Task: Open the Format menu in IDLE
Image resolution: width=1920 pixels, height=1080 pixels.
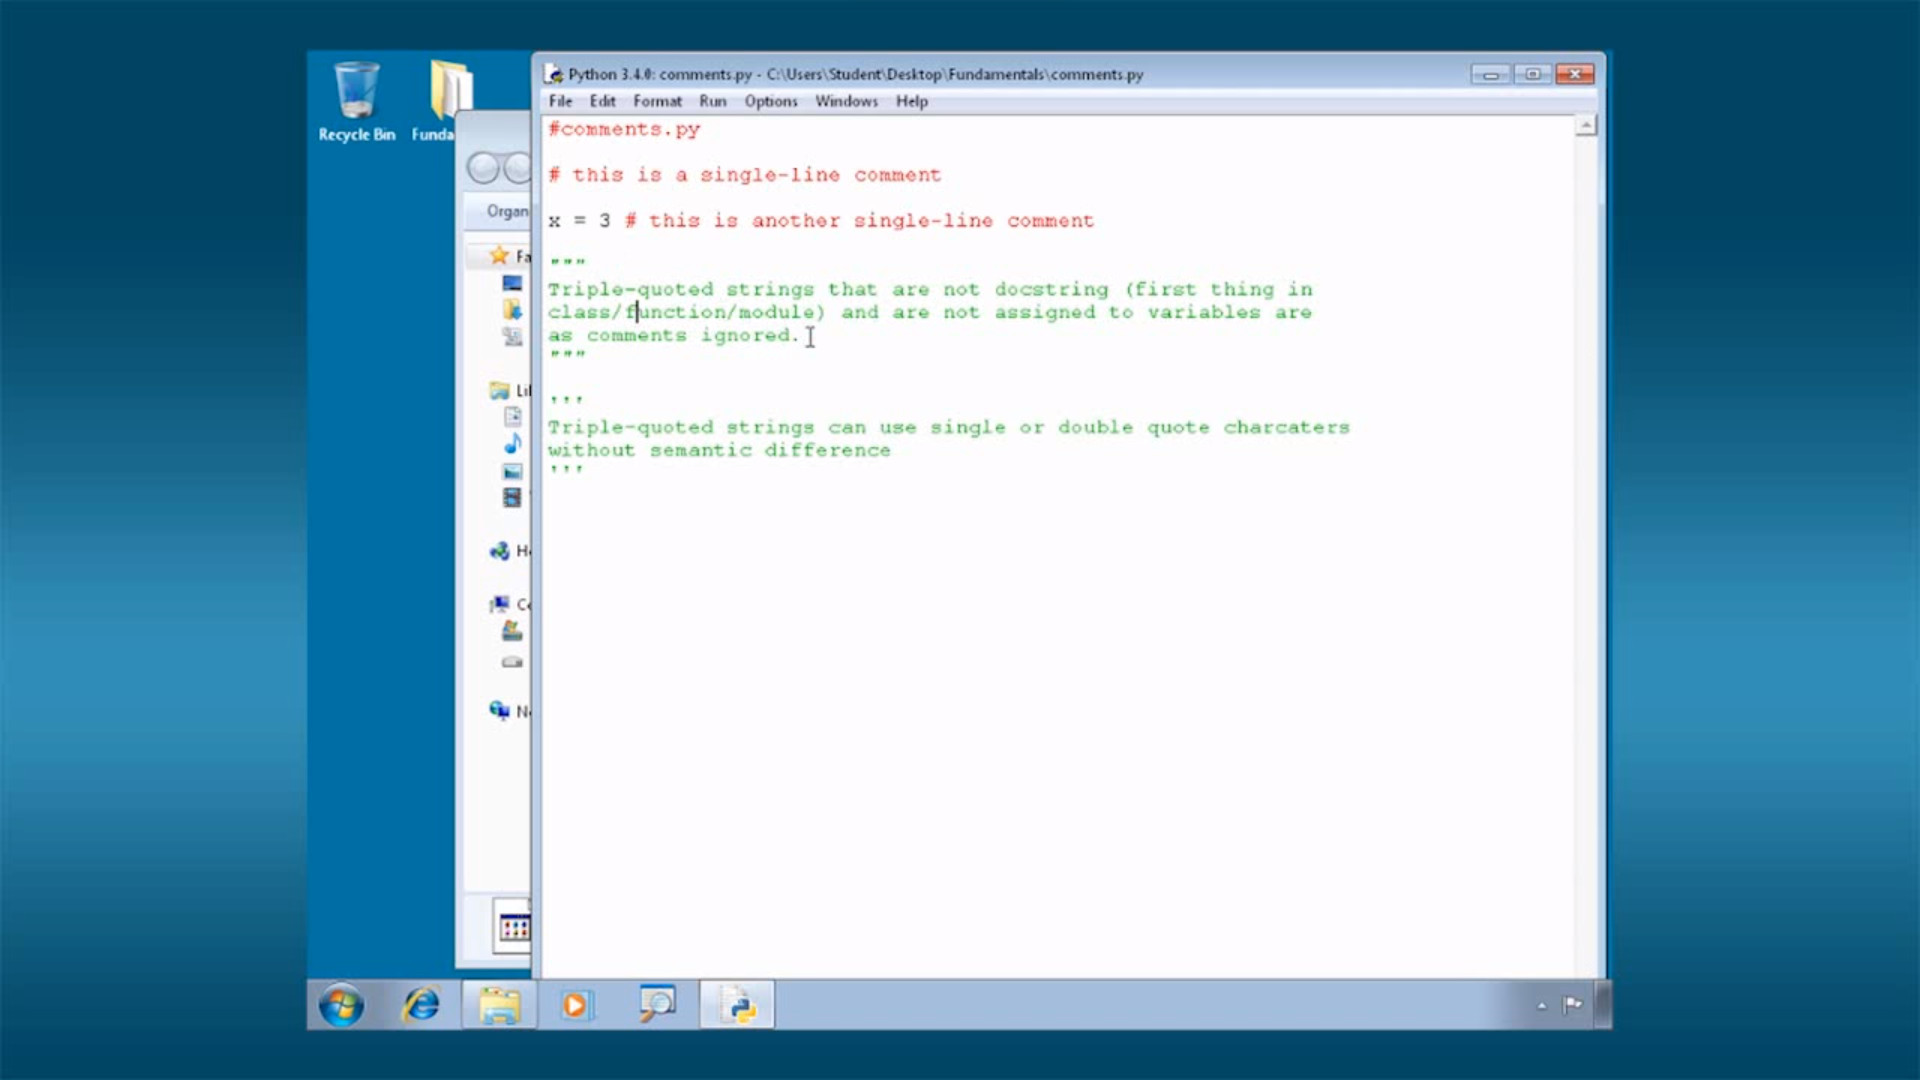Action: pos(657,101)
